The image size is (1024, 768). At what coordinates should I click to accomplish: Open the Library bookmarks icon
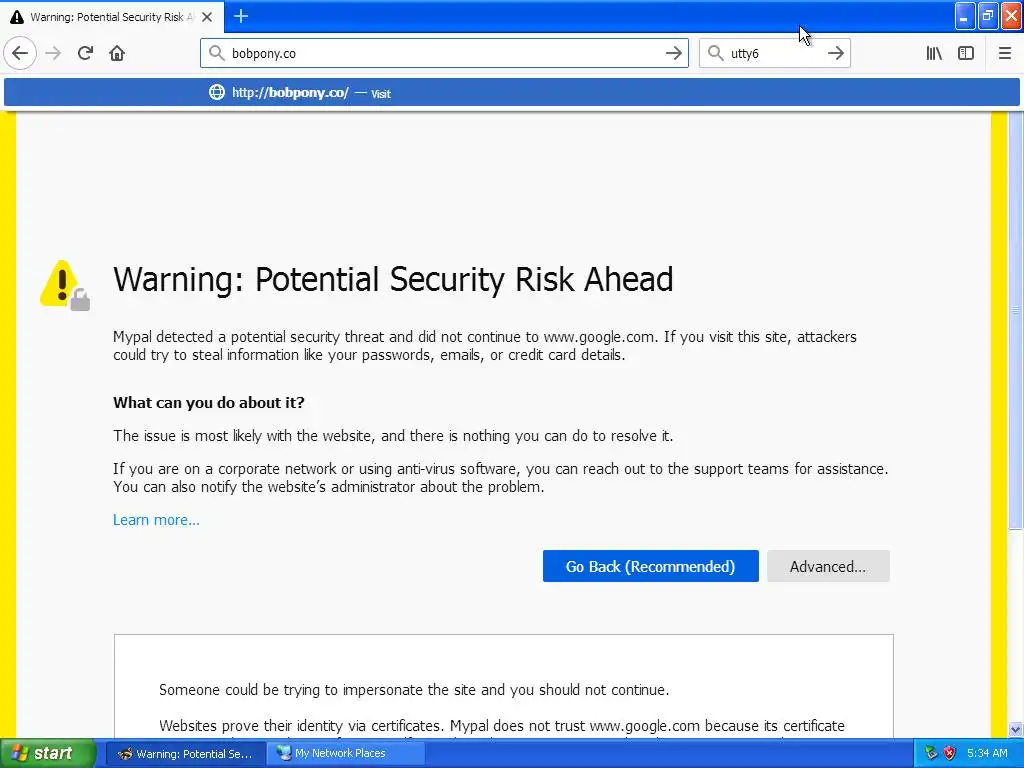click(934, 54)
